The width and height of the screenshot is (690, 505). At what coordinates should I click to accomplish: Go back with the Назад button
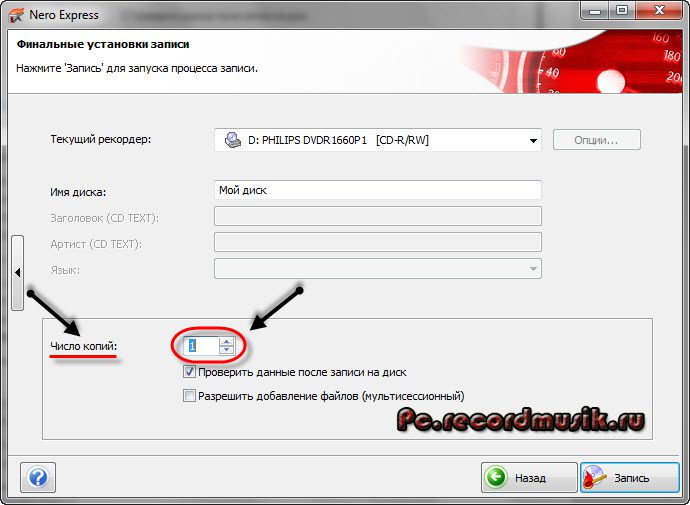point(529,477)
